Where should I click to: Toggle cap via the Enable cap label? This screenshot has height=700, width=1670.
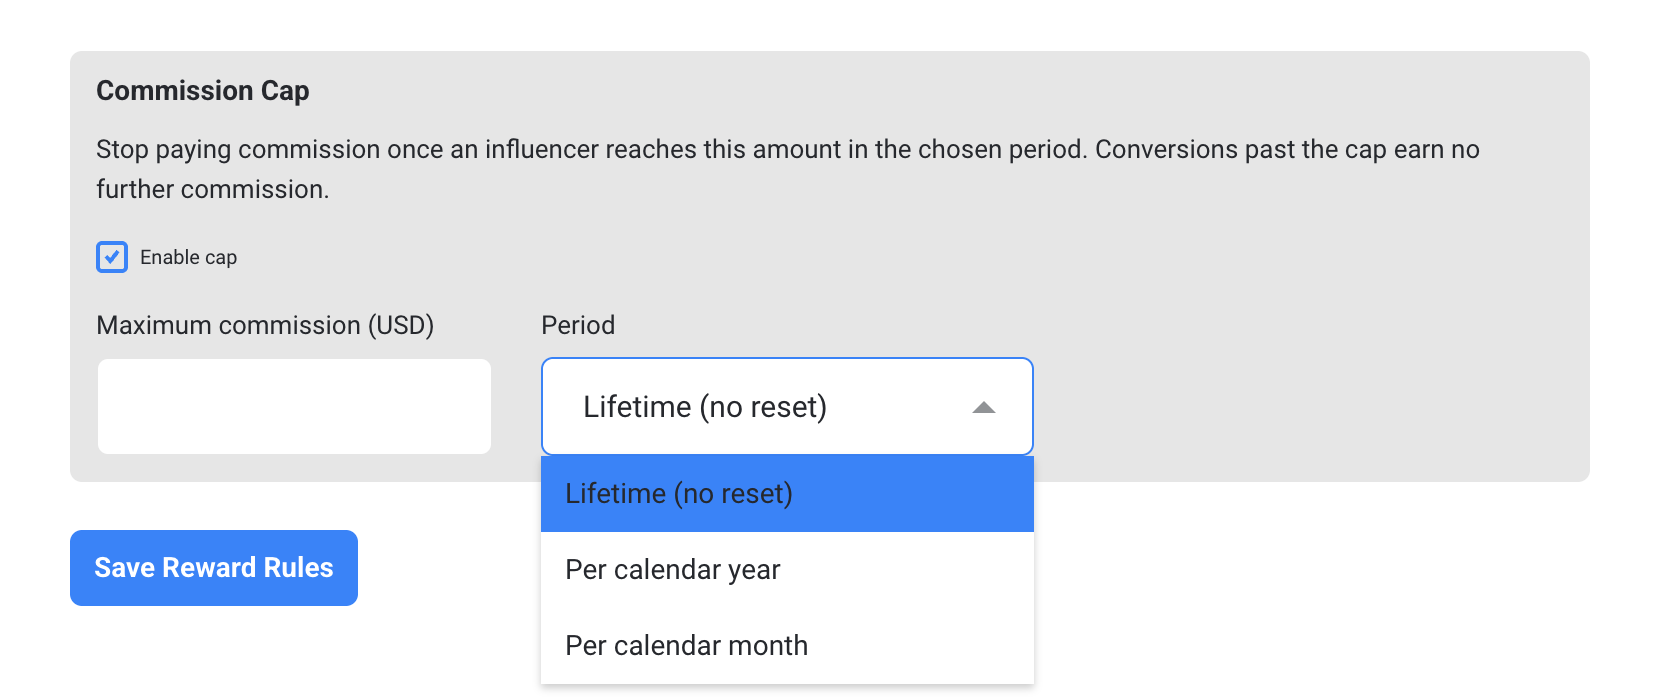pyautogui.click(x=188, y=257)
